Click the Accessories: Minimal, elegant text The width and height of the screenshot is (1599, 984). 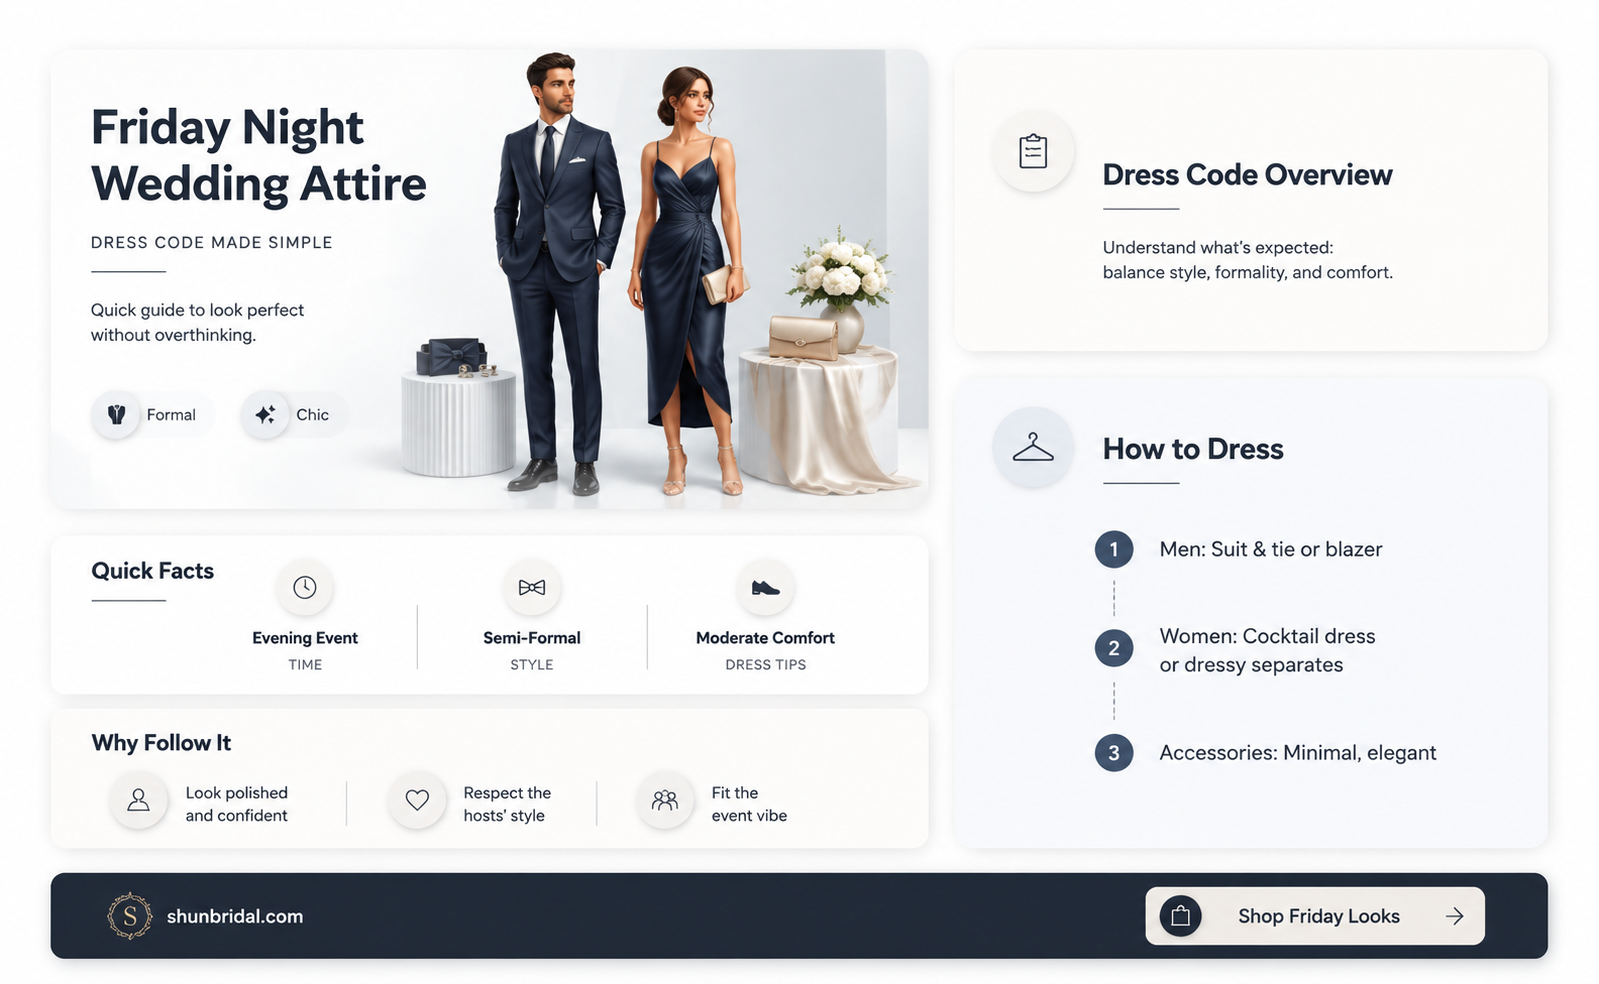point(1298,753)
